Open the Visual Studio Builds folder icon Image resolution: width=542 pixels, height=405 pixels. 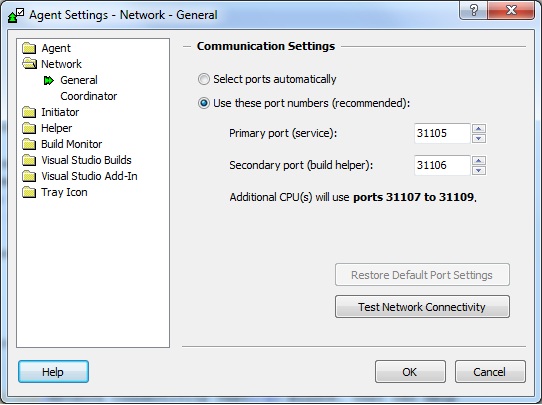coord(29,160)
